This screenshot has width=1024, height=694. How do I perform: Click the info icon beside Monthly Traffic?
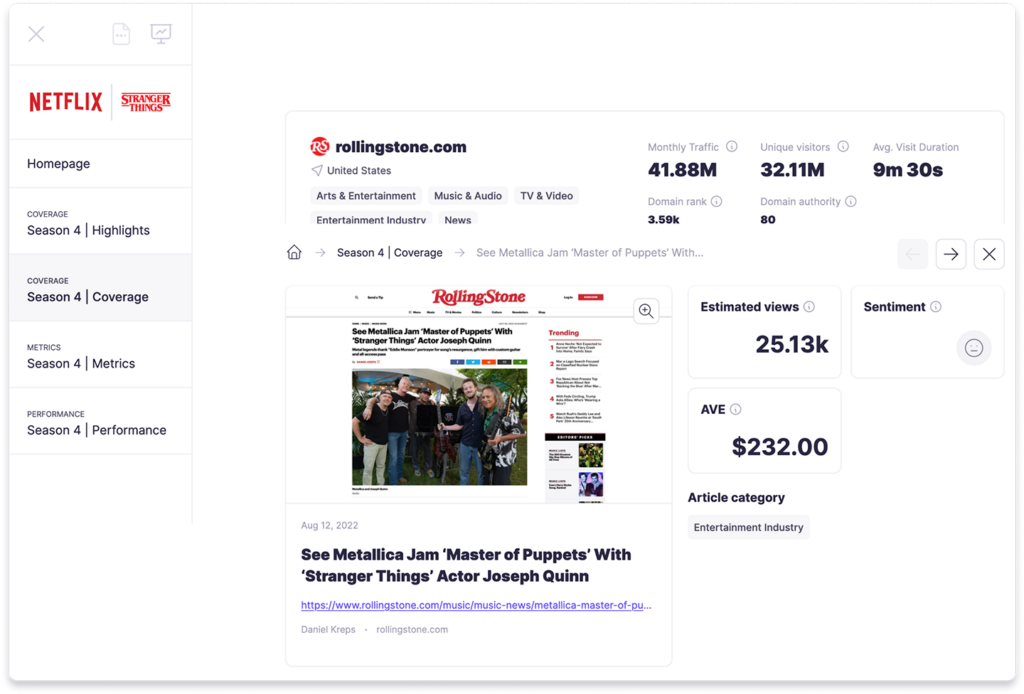point(732,147)
